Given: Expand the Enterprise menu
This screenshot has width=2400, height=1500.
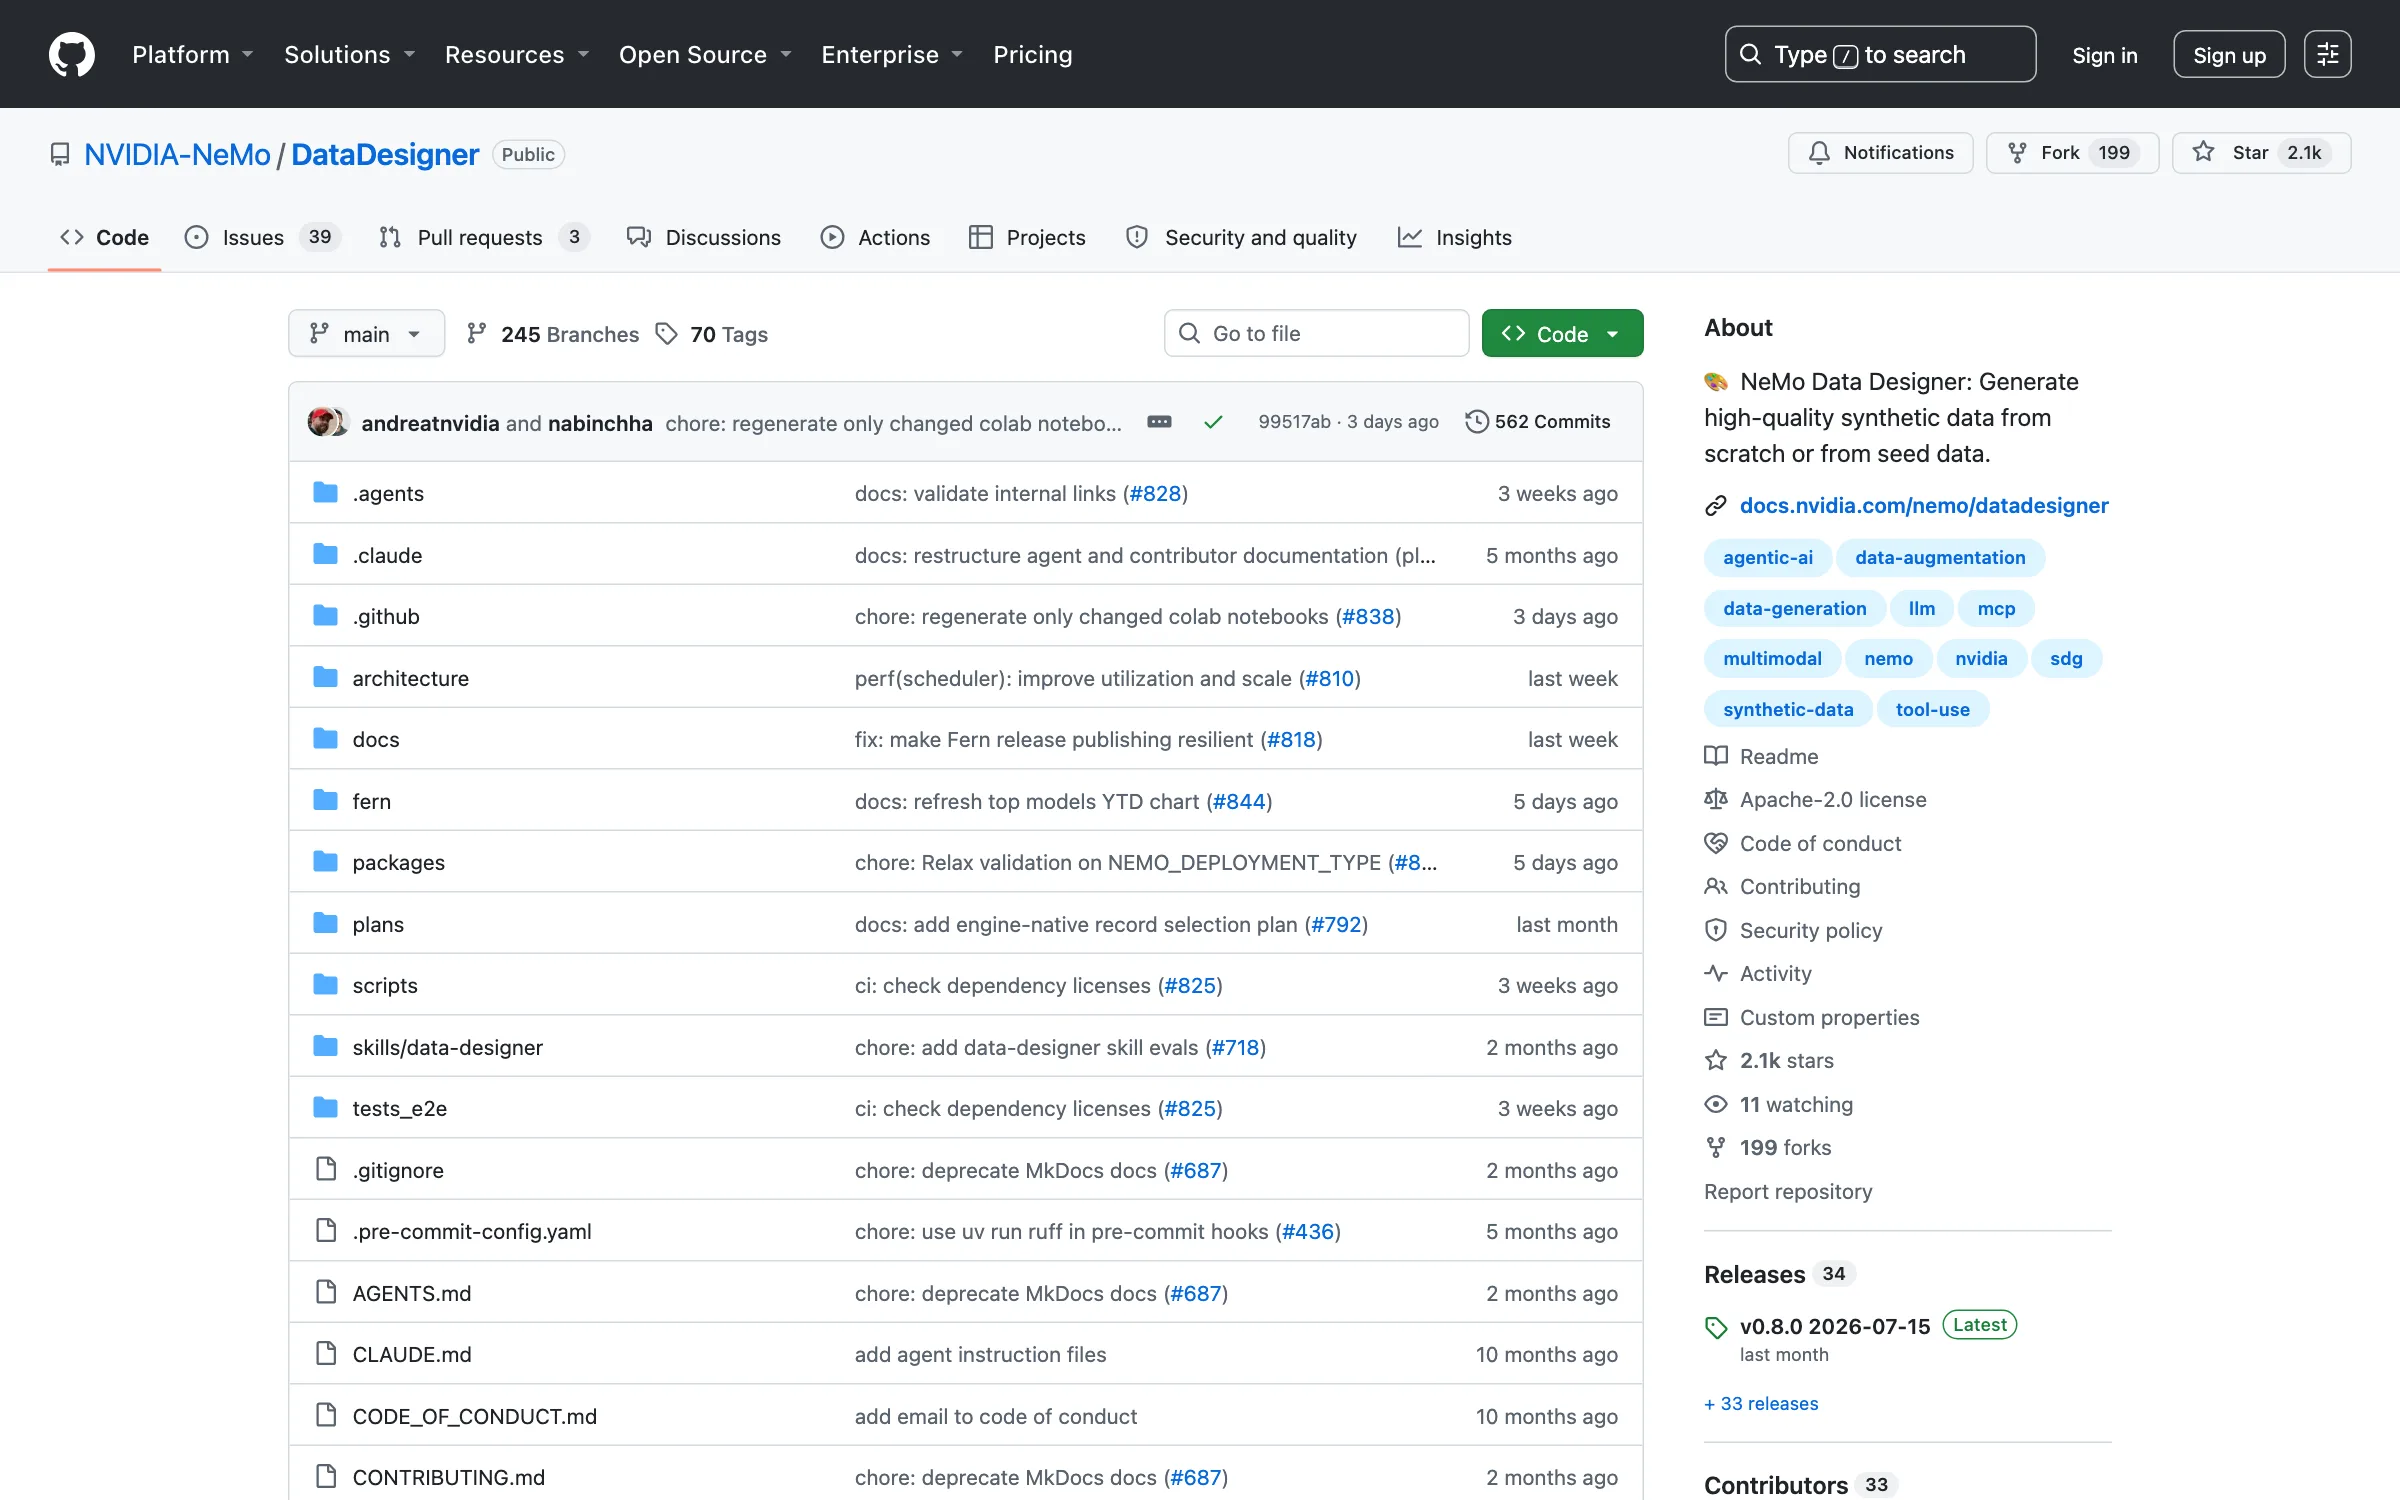Looking at the screenshot, I should click(x=892, y=54).
